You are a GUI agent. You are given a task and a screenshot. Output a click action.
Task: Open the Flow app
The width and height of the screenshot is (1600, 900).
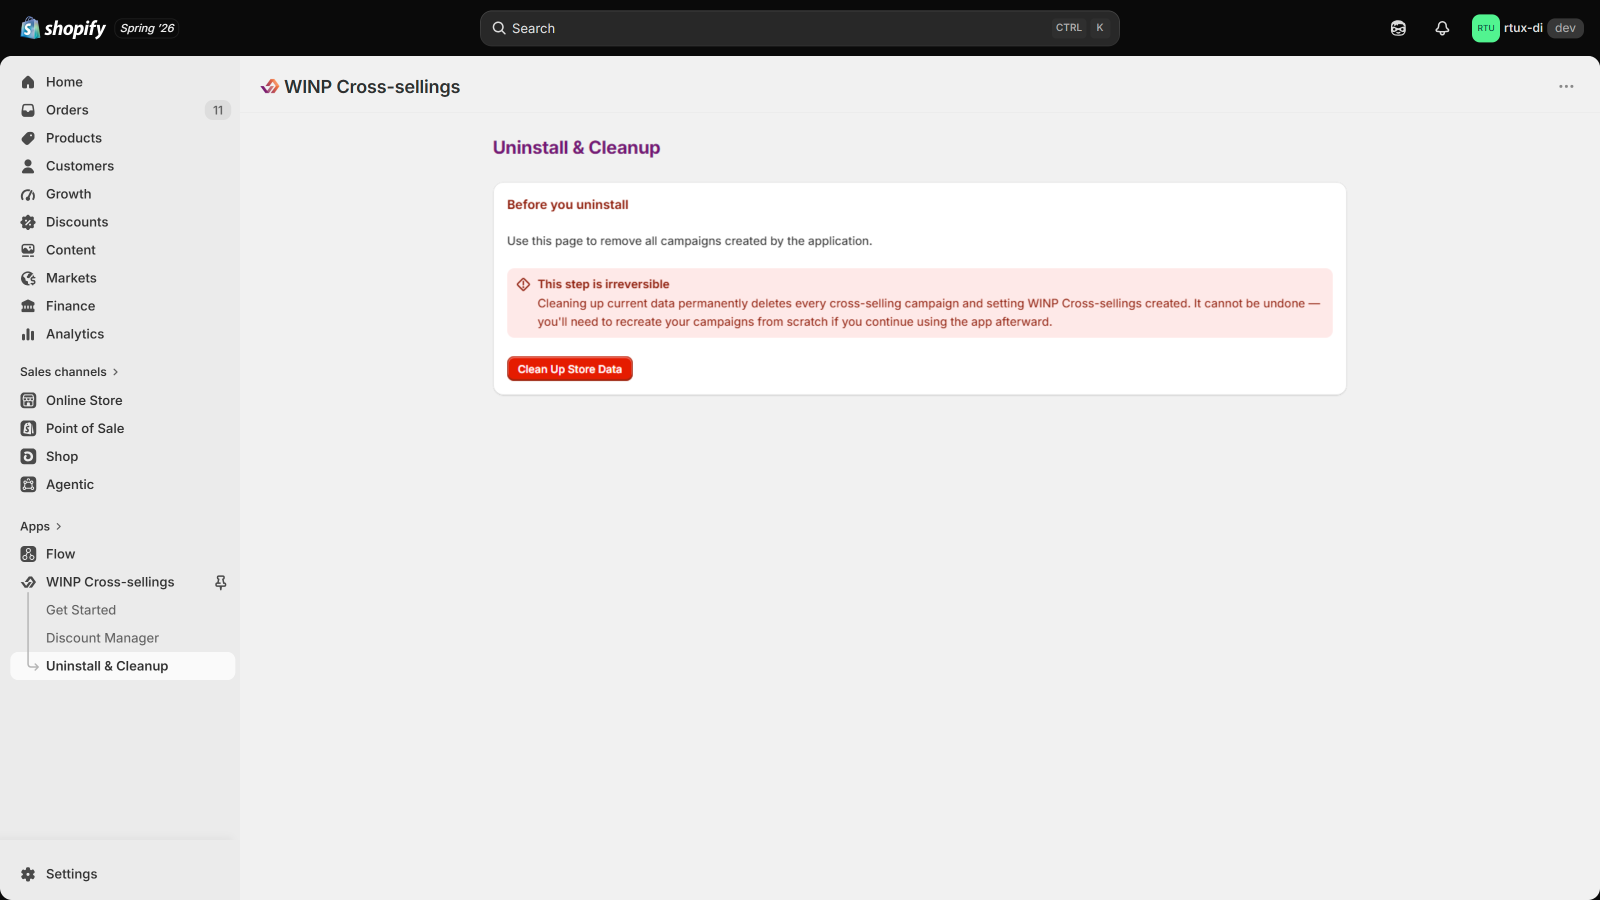pyautogui.click(x=122, y=554)
